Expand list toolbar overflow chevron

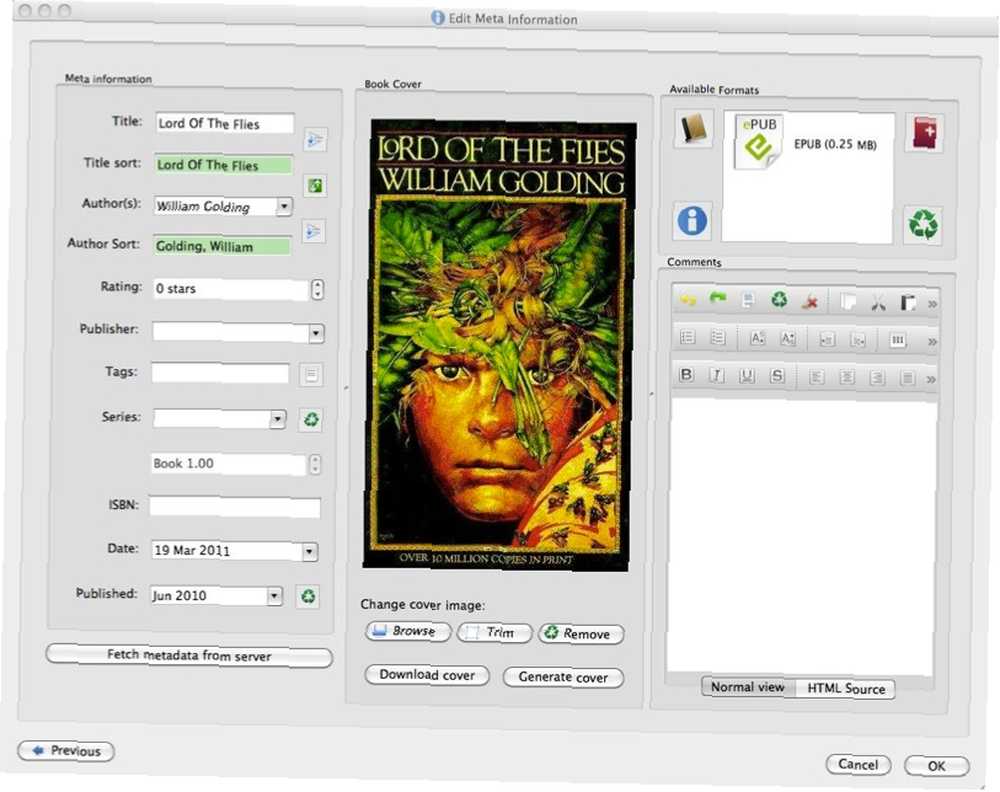932,342
